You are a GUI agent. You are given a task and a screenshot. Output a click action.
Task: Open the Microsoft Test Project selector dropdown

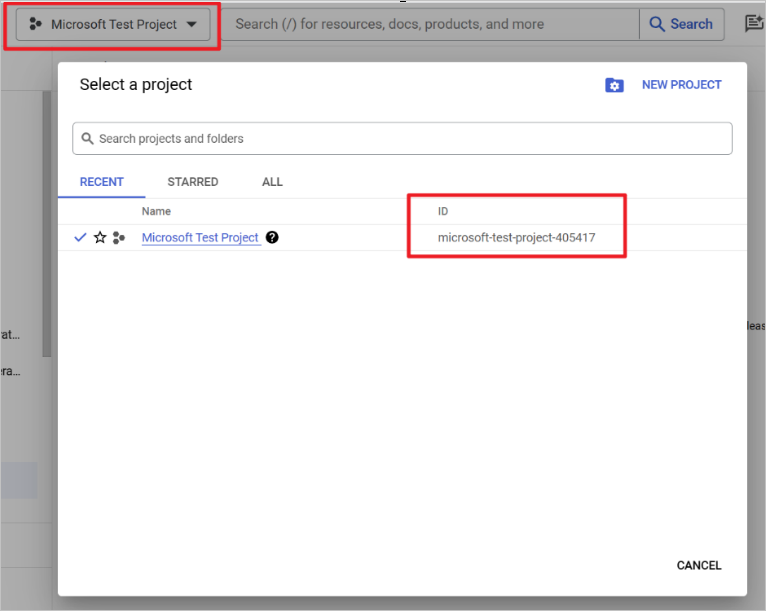pyautogui.click(x=113, y=24)
